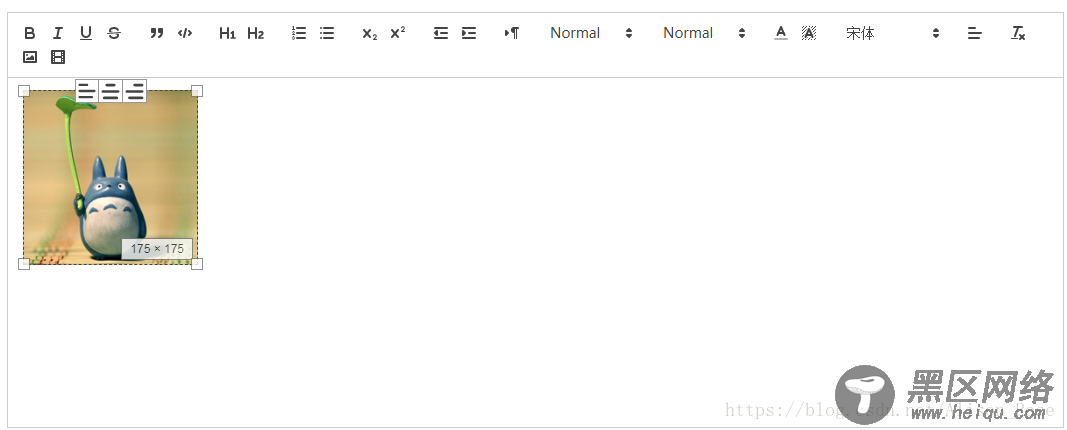Open the second Normal header dropdown

(x=704, y=33)
